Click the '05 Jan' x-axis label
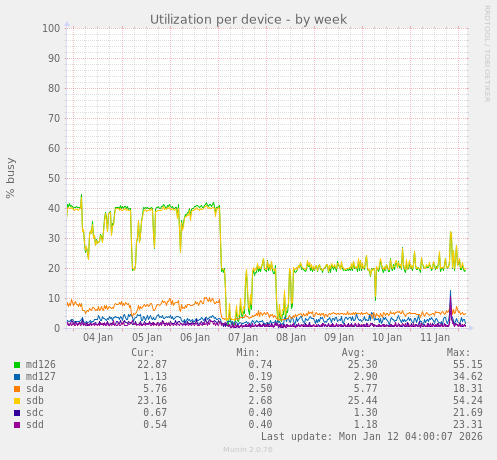497x460 pixels. (x=147, y=337)
